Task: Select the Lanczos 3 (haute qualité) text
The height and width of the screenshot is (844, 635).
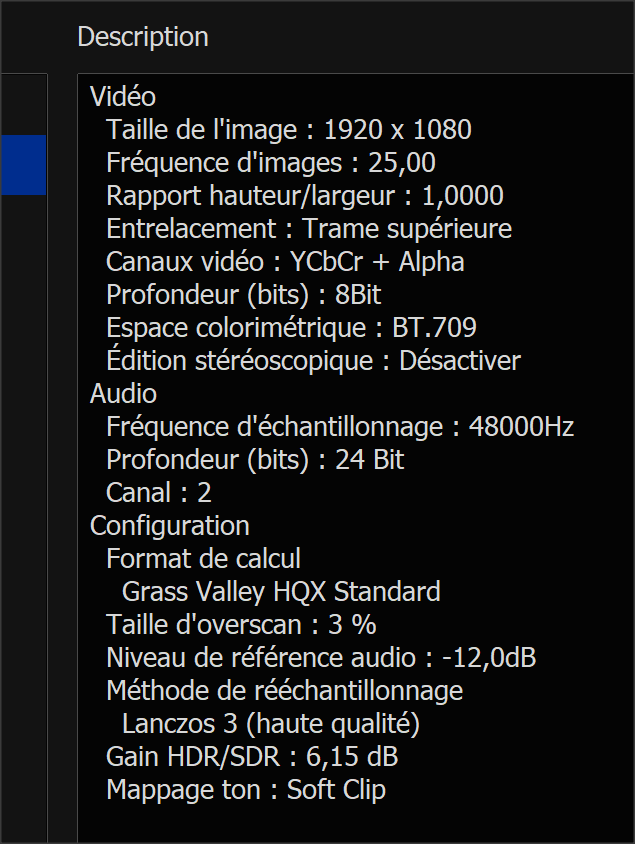Action: click(x=270, y=723)
